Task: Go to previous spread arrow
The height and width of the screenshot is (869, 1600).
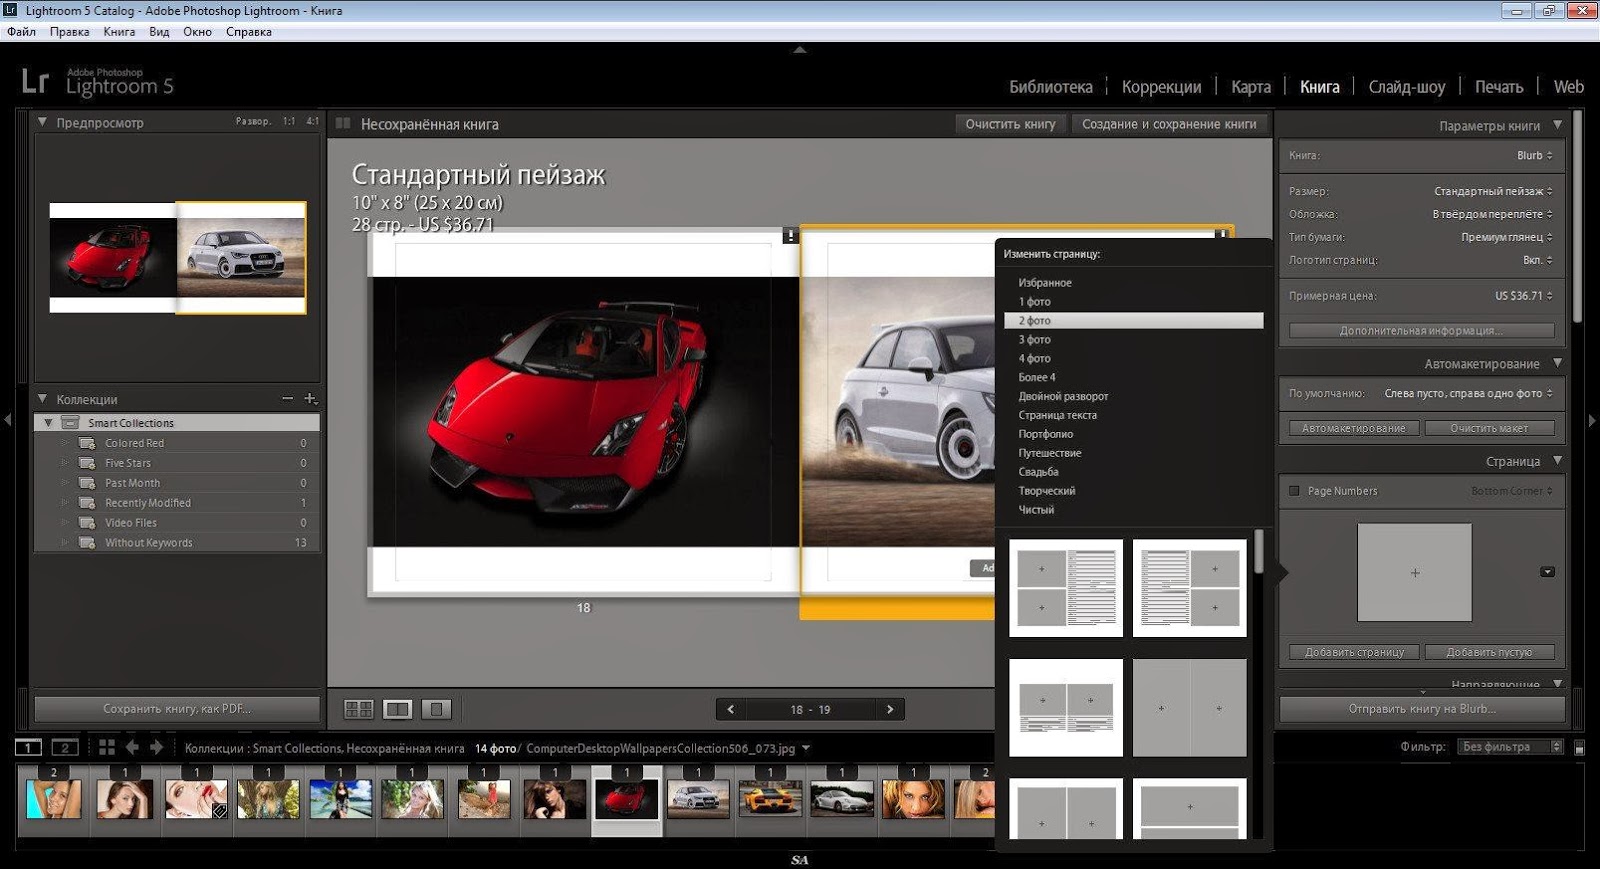Action: pyautogui.click(x=731, y=709)
